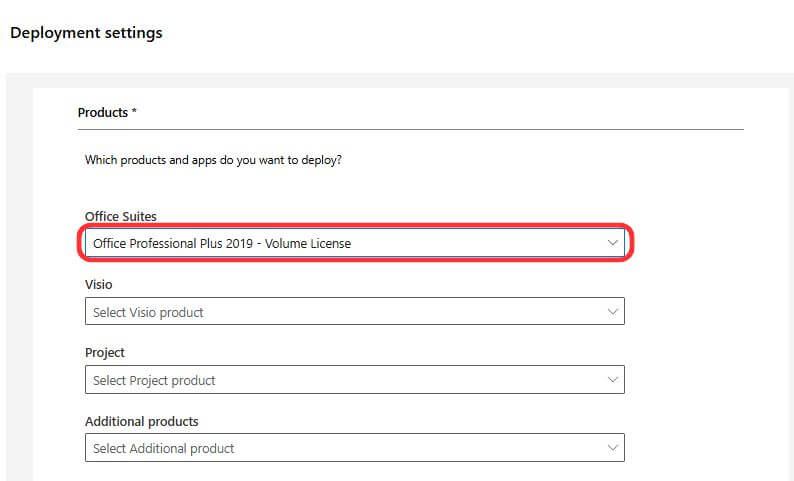Click the chevron arrow in Additional products dropdown
The height and width of the screenshot is (481, 794).
[x=613, y=448]
